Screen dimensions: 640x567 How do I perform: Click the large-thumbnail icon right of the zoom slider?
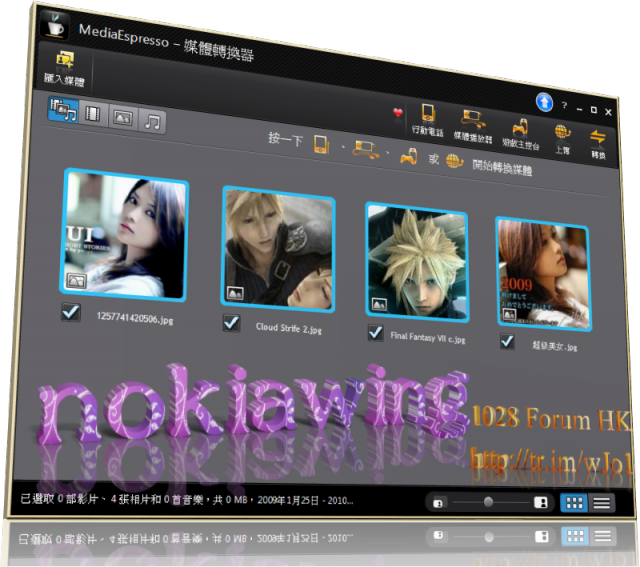541,503
